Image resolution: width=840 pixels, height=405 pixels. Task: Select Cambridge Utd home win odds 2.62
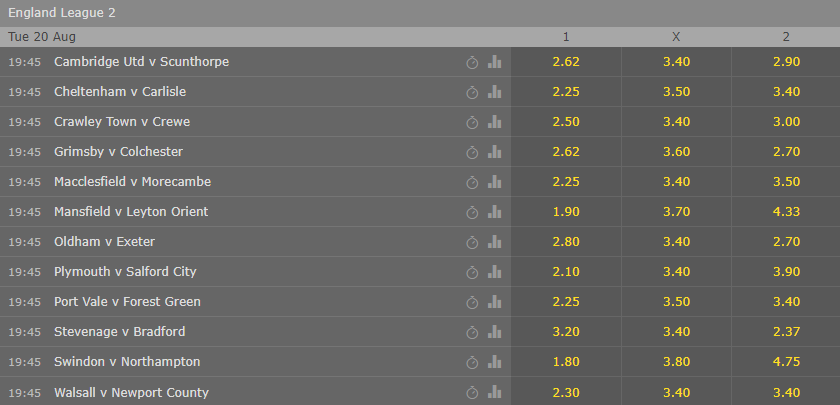566,62
